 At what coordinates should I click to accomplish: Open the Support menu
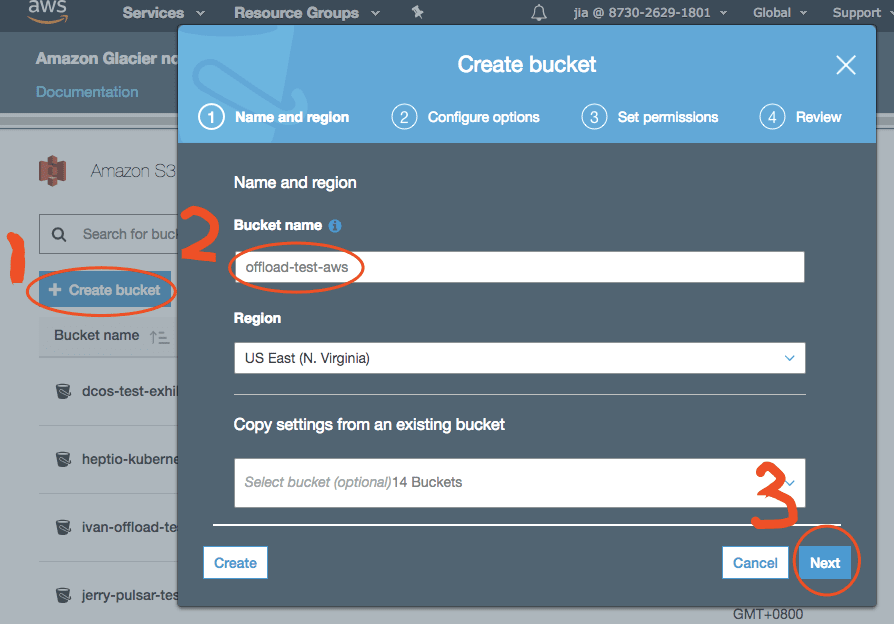[862, 13]
